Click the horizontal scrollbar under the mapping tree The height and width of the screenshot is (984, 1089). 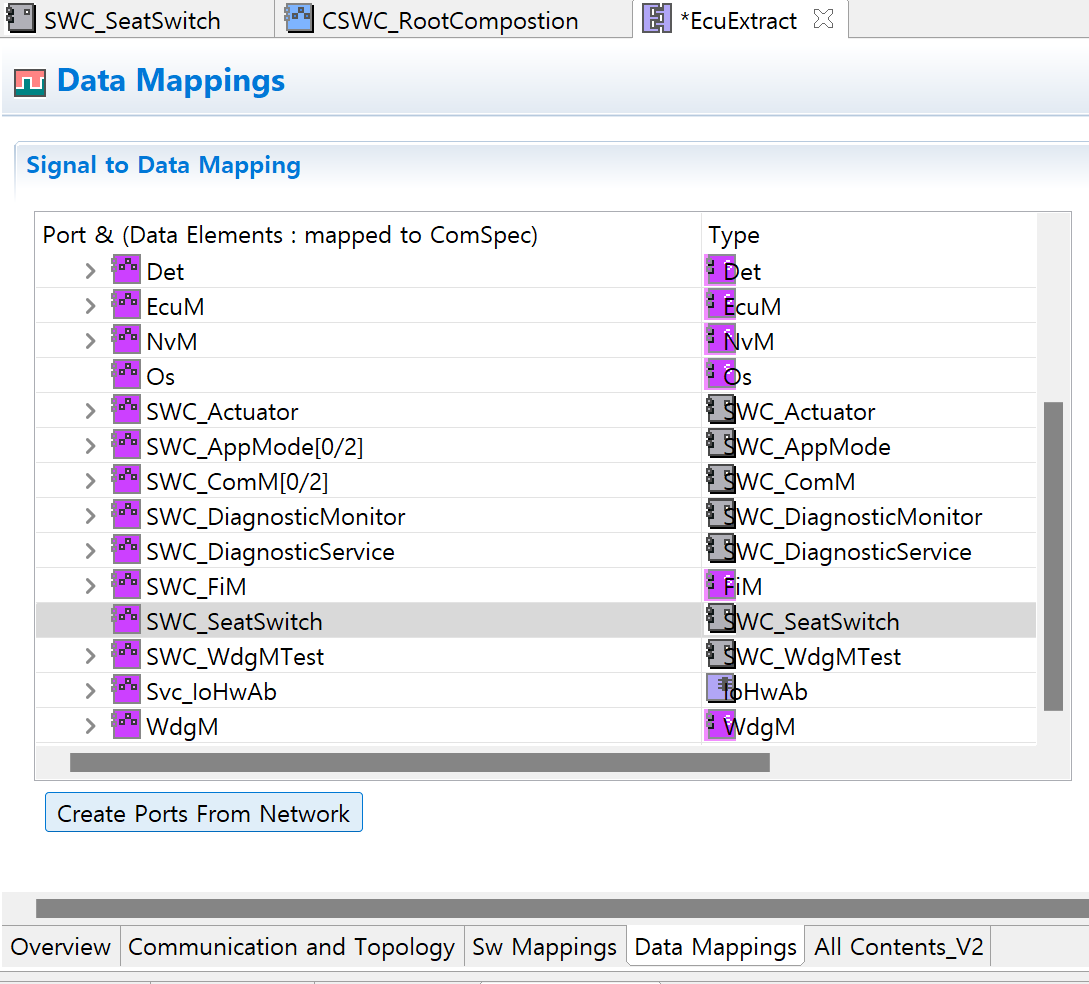[x=419, y=762]
